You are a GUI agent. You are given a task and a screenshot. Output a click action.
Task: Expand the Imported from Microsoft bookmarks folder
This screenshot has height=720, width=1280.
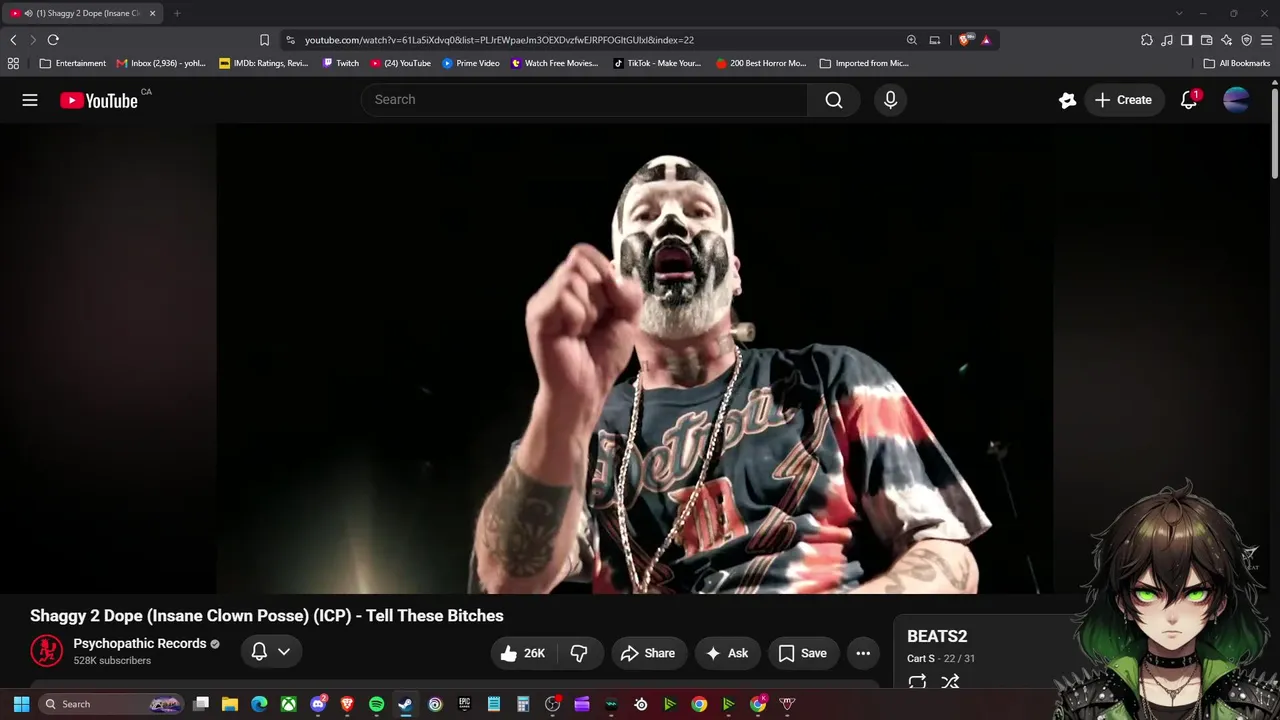pos(864,63)
